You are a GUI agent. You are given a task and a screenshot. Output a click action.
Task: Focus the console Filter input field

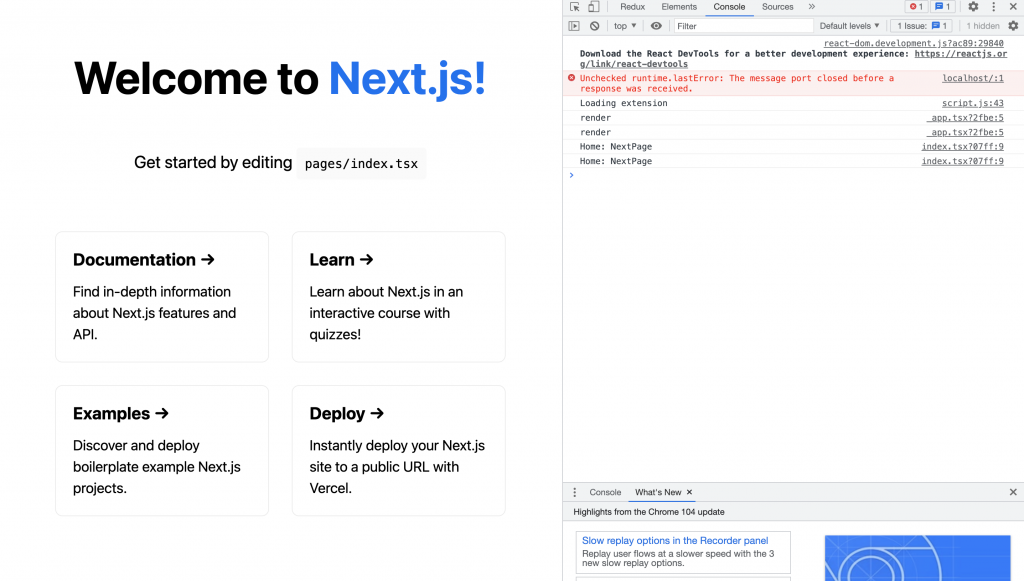[x=743, y=26]
